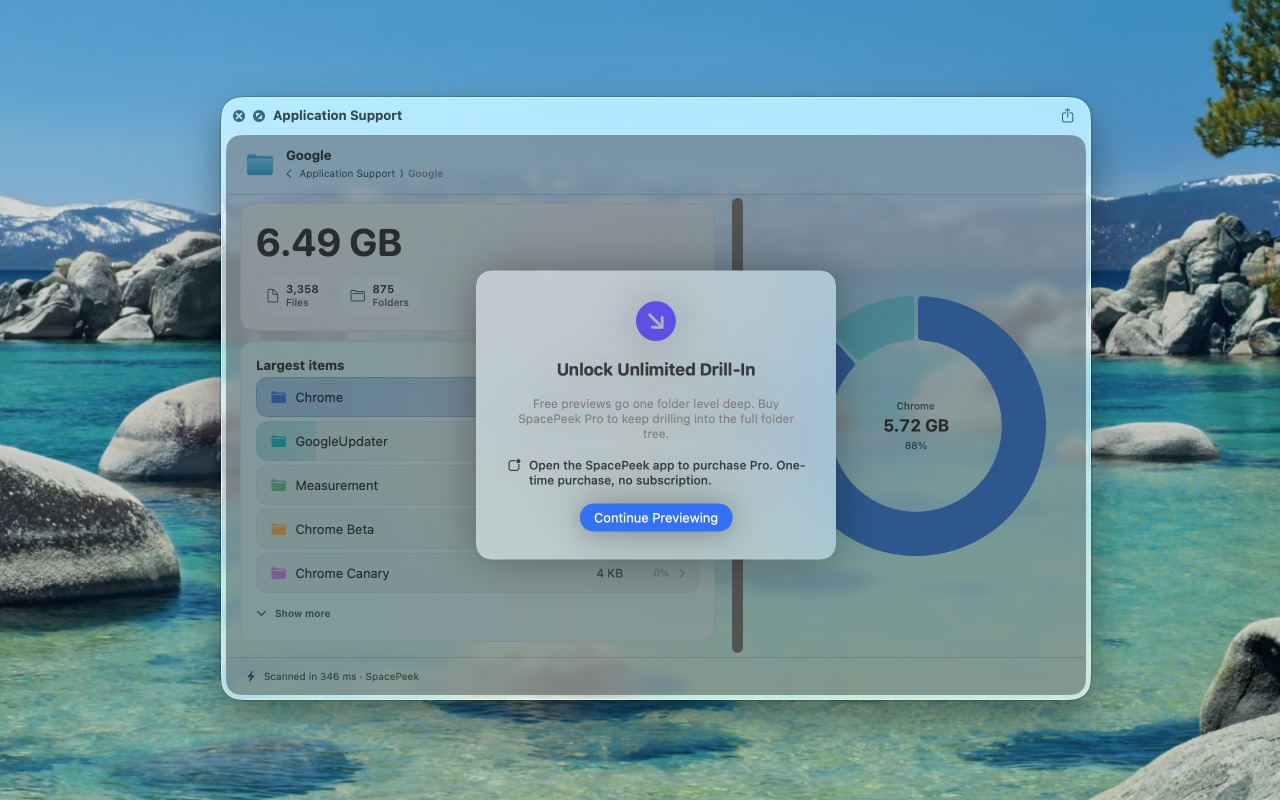Expand the Show more list
The width and height of the screenshot is (1280, 800).
(x=293, y=613)
